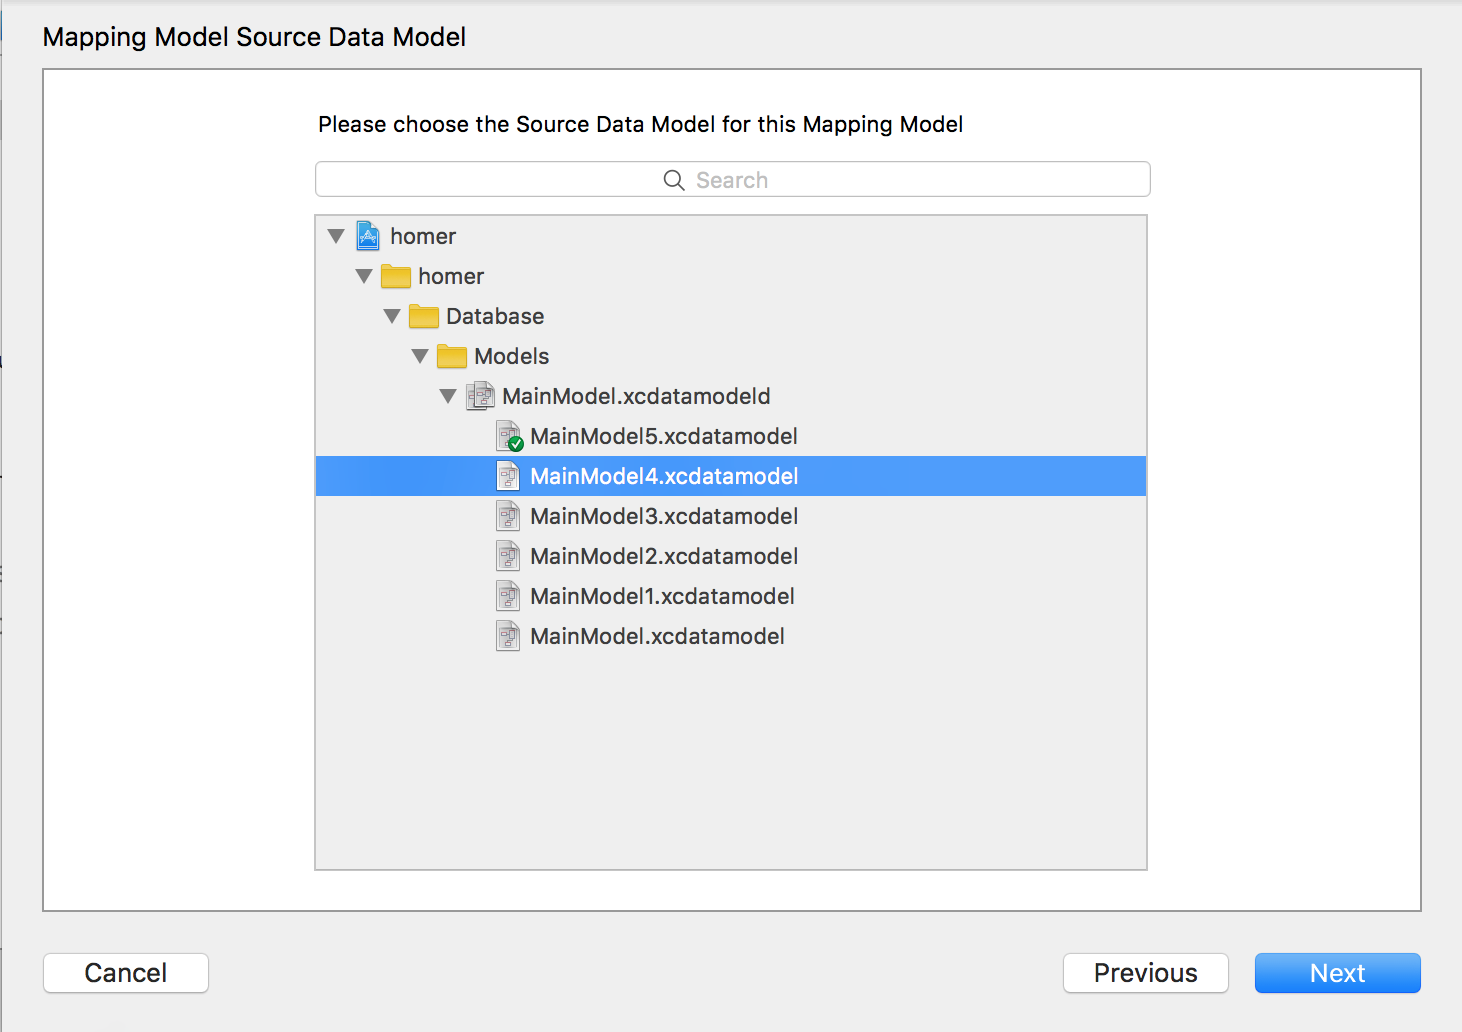Click the homer Xcode project icon
This screenshot has height=1032, width=1462.
368,236
